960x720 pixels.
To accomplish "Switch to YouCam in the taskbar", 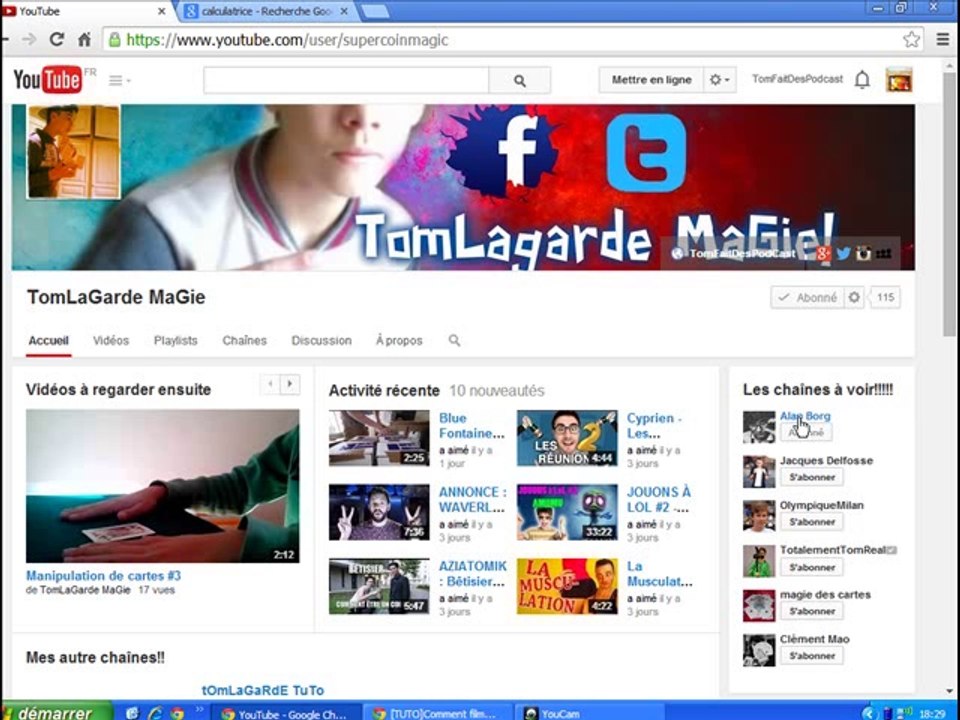I will [590, 713].
